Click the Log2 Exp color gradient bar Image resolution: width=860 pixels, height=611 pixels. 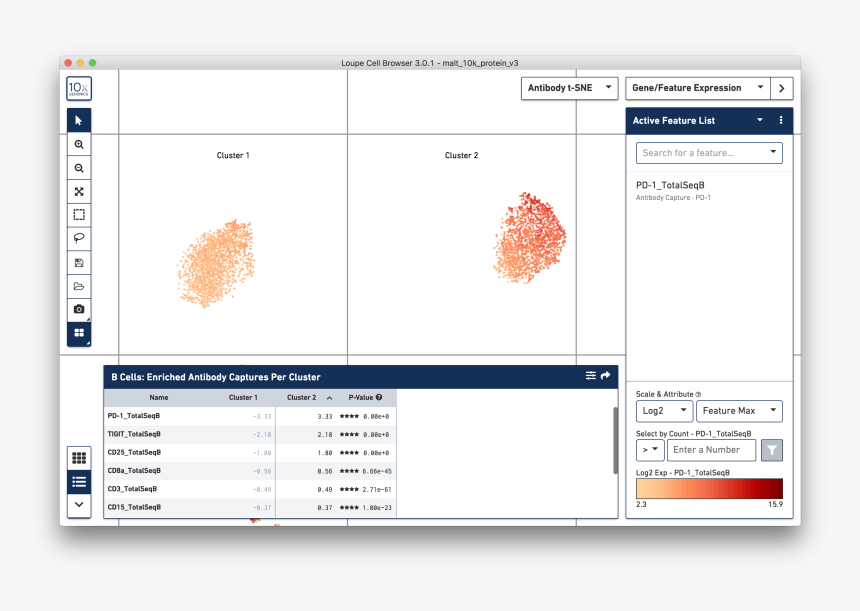click(709, 489)
